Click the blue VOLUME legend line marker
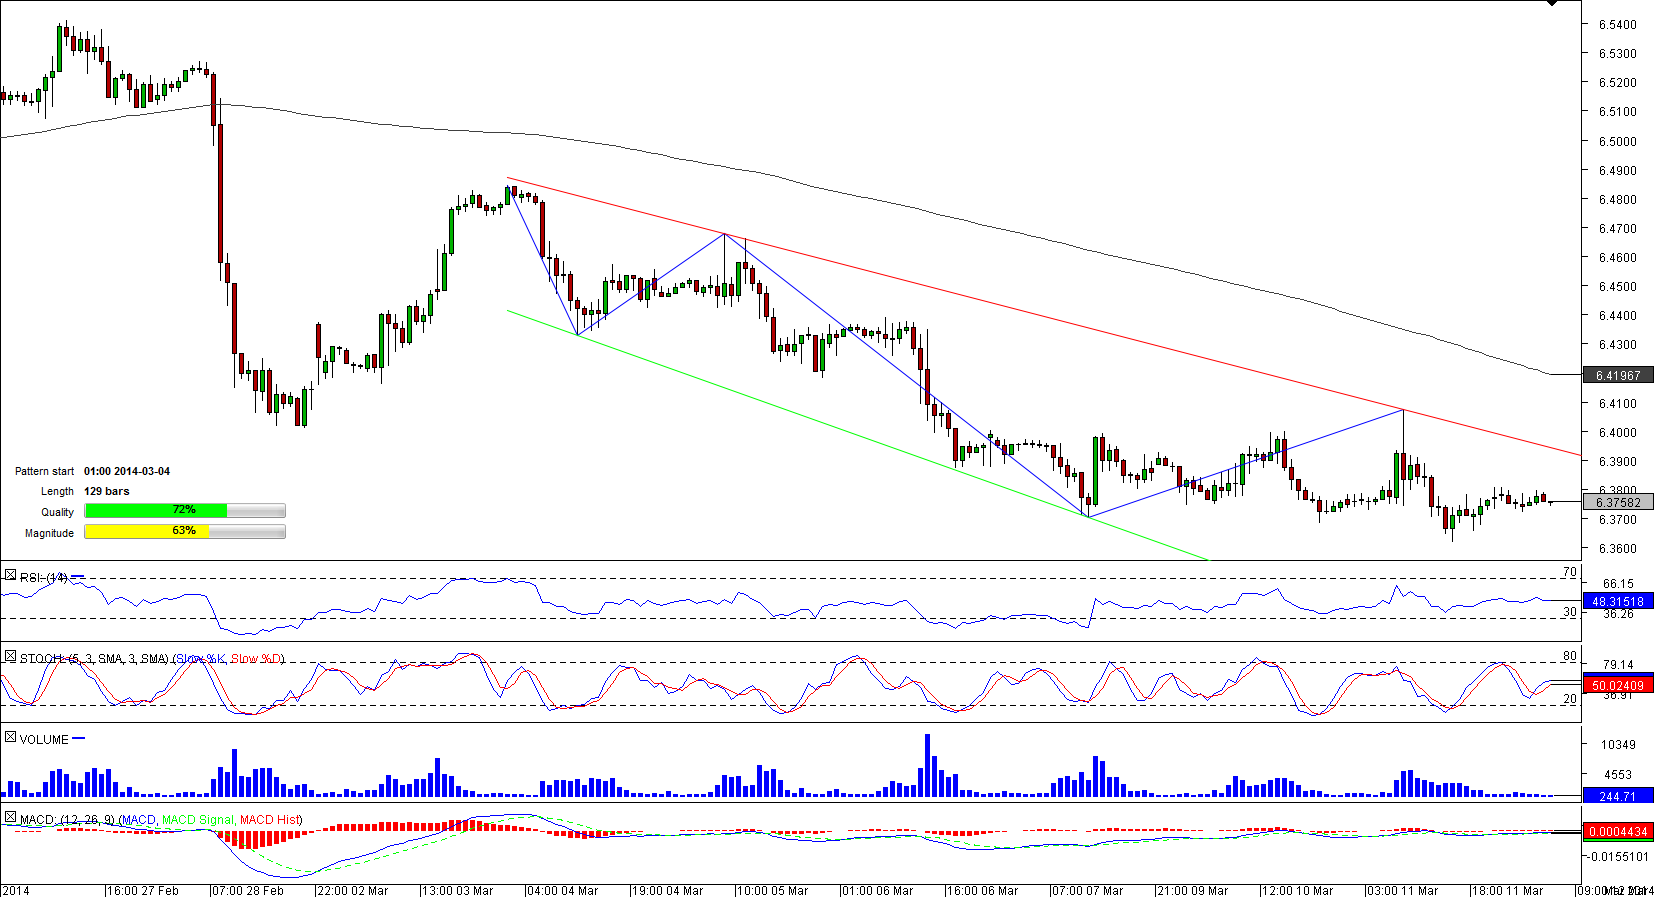1655x897 pixels. (x=79, y=739)
